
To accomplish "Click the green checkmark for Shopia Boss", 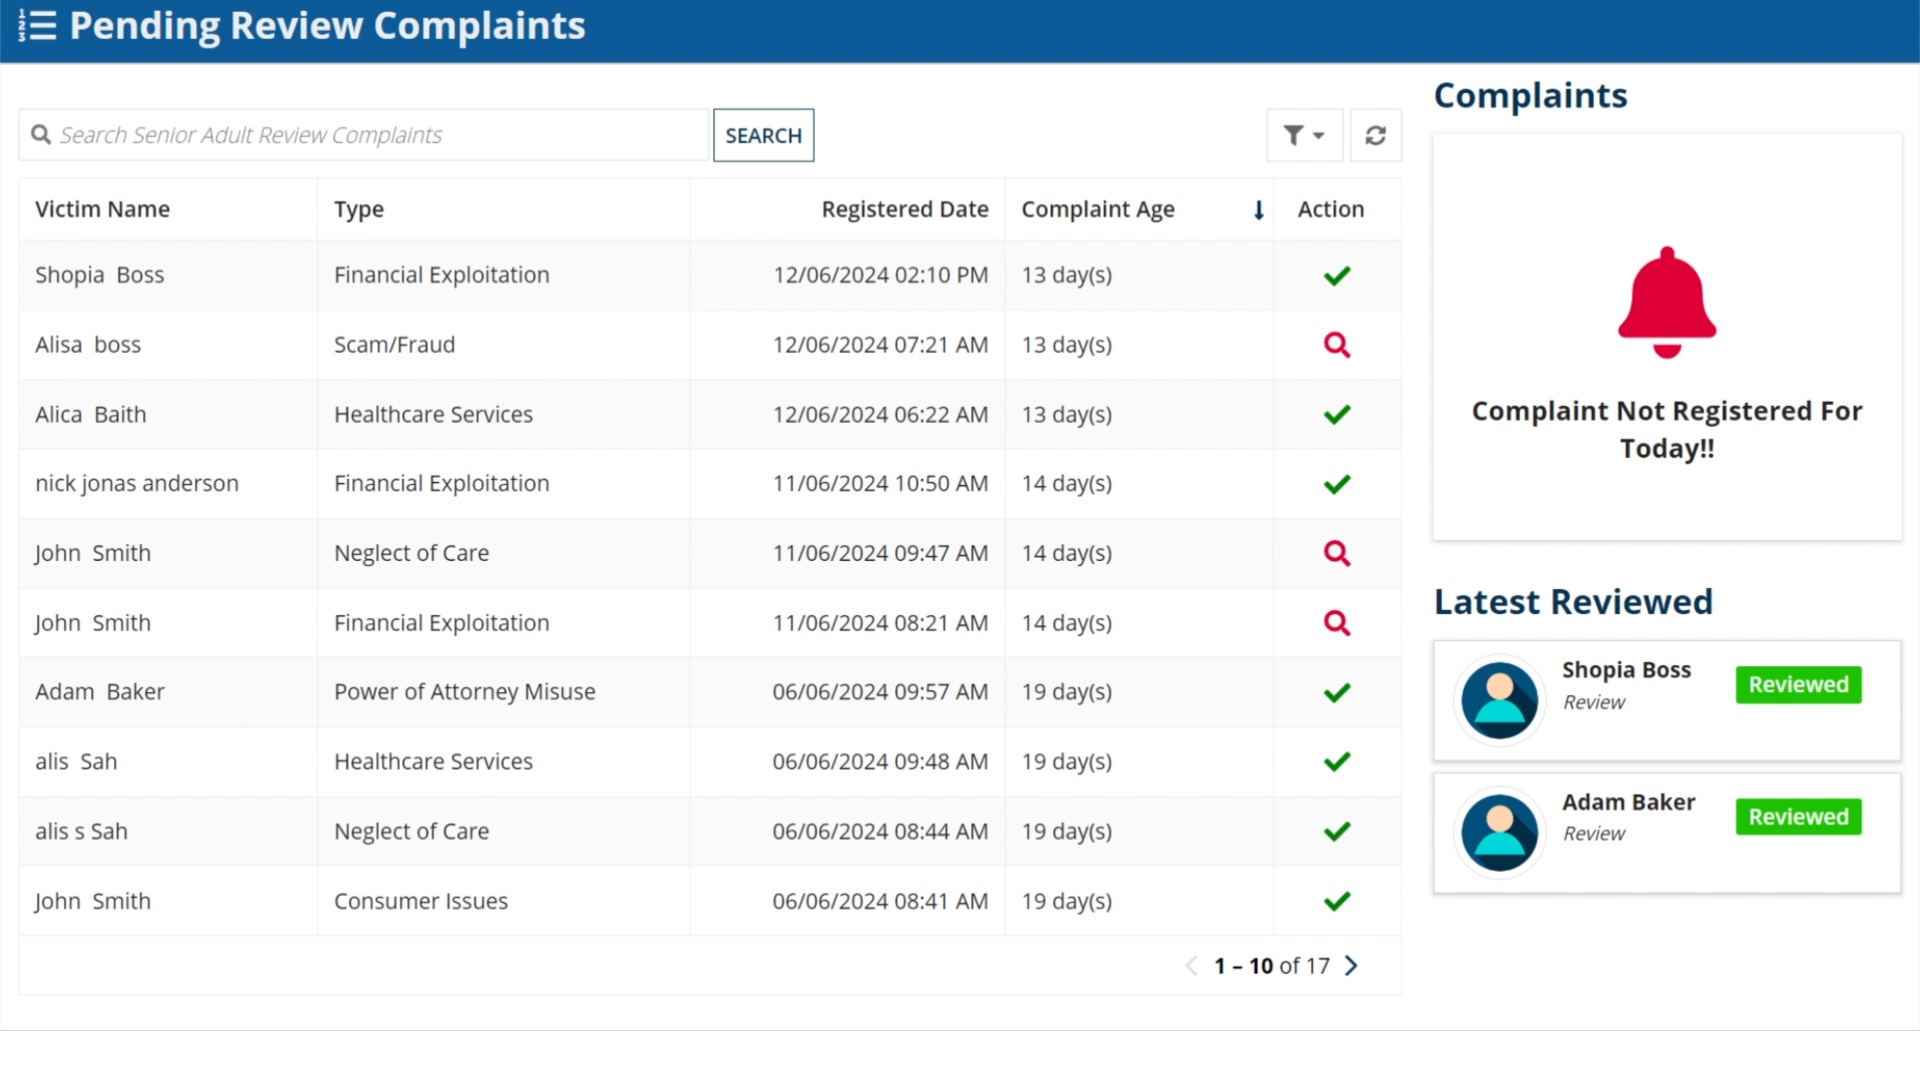I will pyautogui.click(x=1337, y=276).
